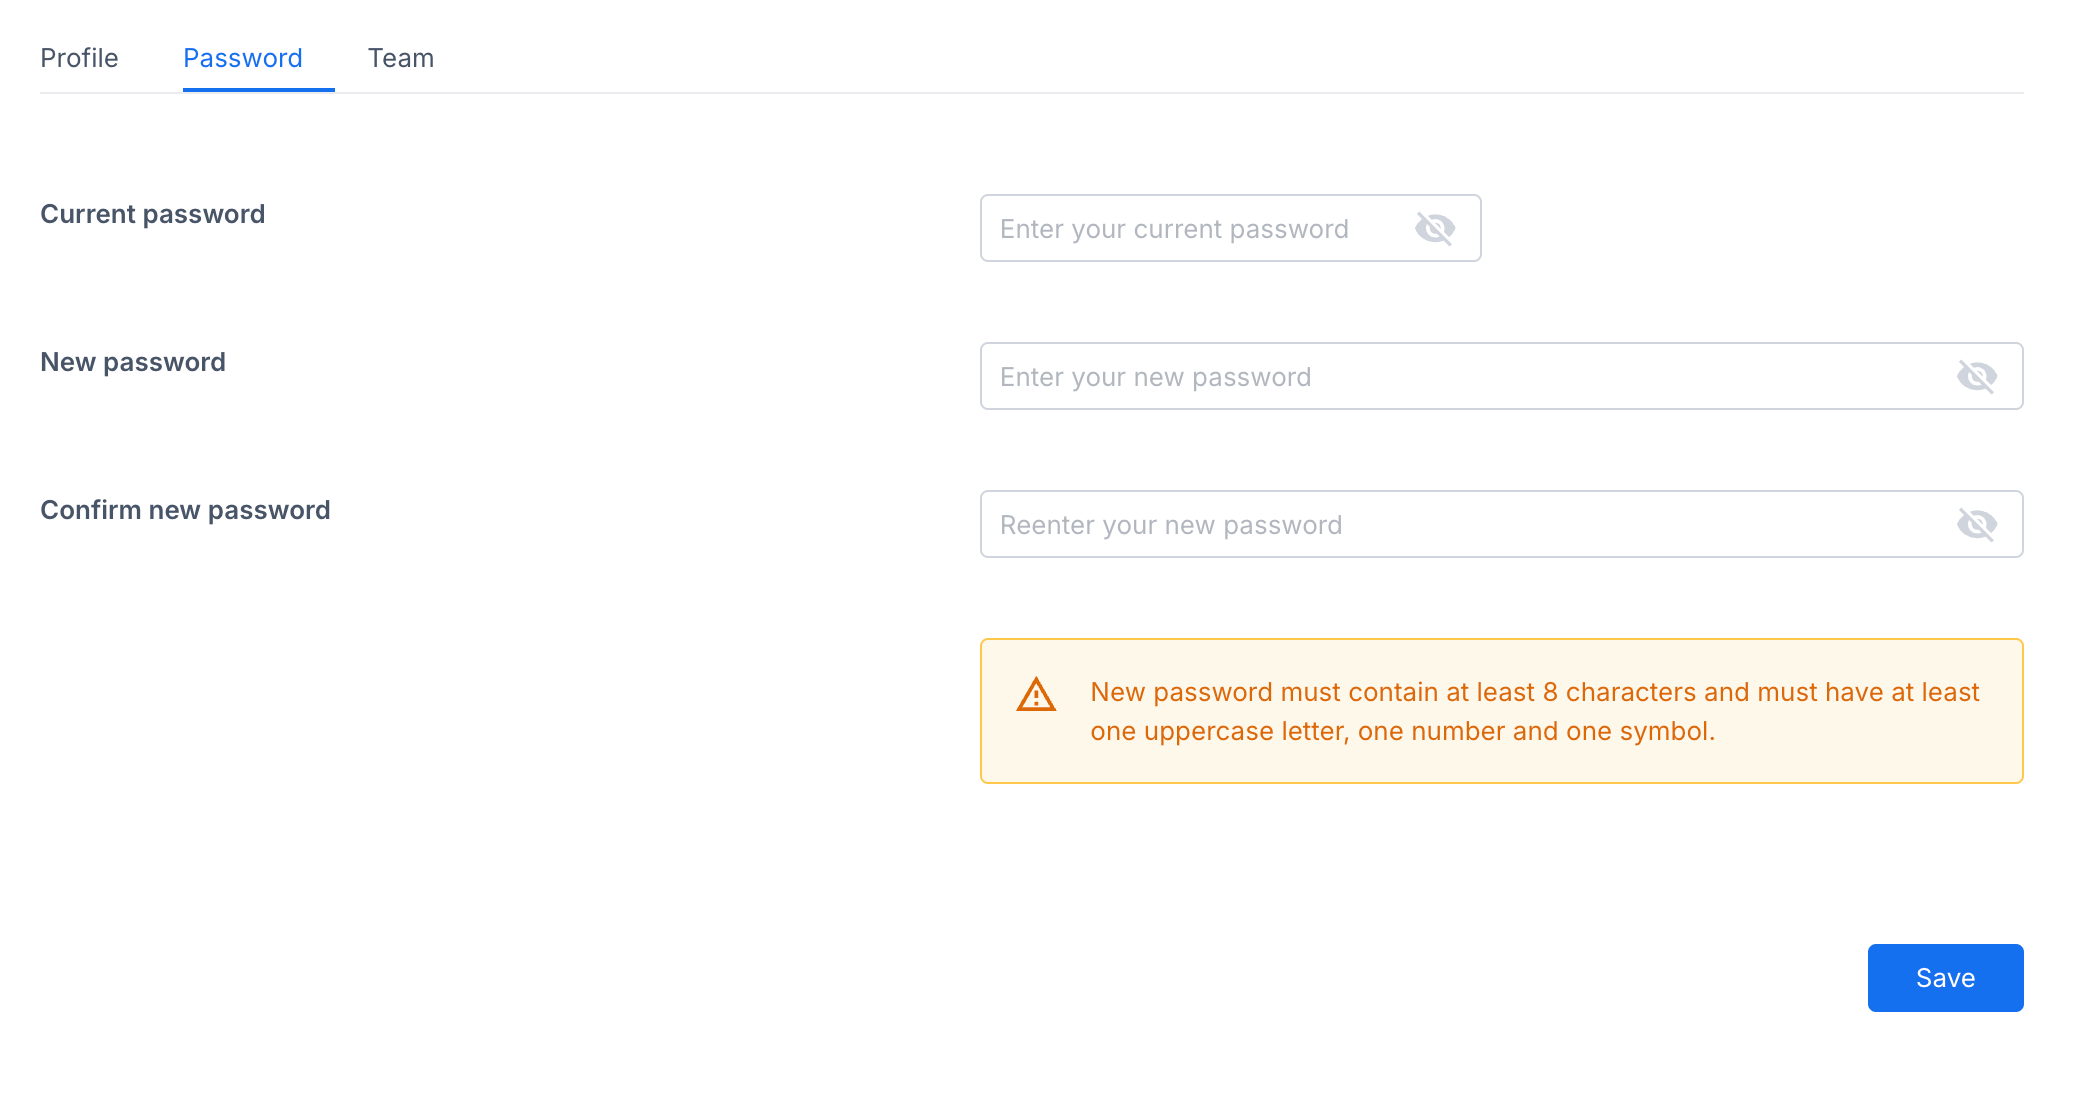Click the "Confirm new password" label
This screenshot has height=1106, width=2090.
(185, 510)
